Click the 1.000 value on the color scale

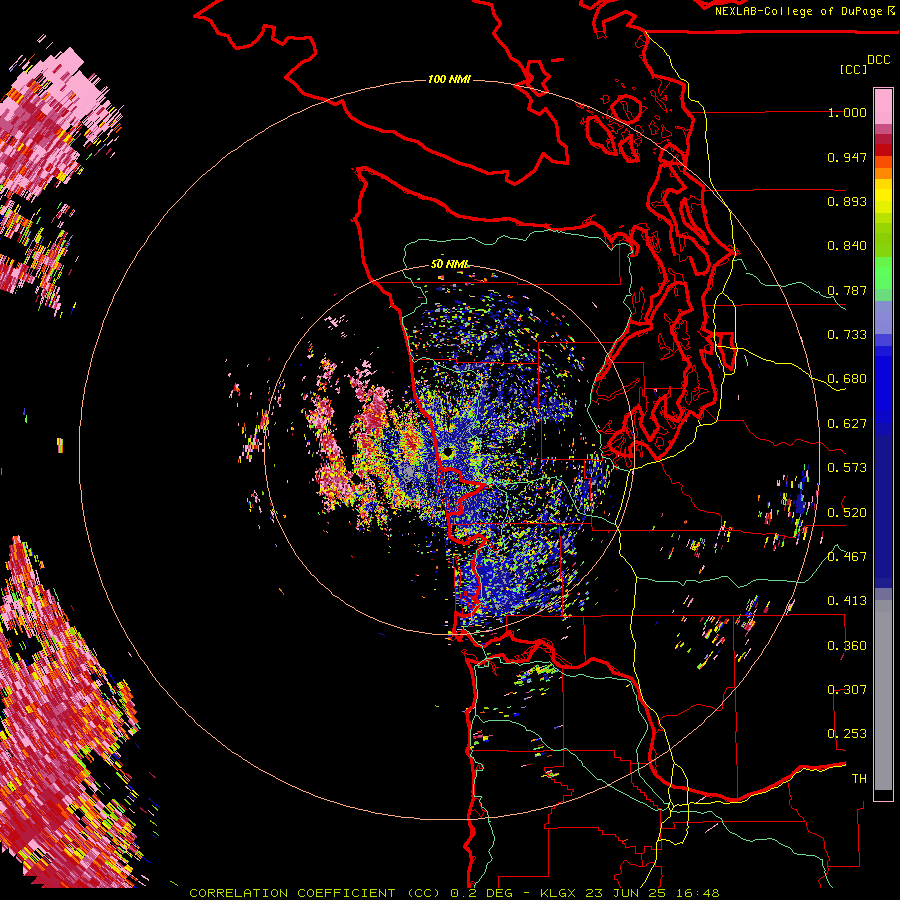847,112
